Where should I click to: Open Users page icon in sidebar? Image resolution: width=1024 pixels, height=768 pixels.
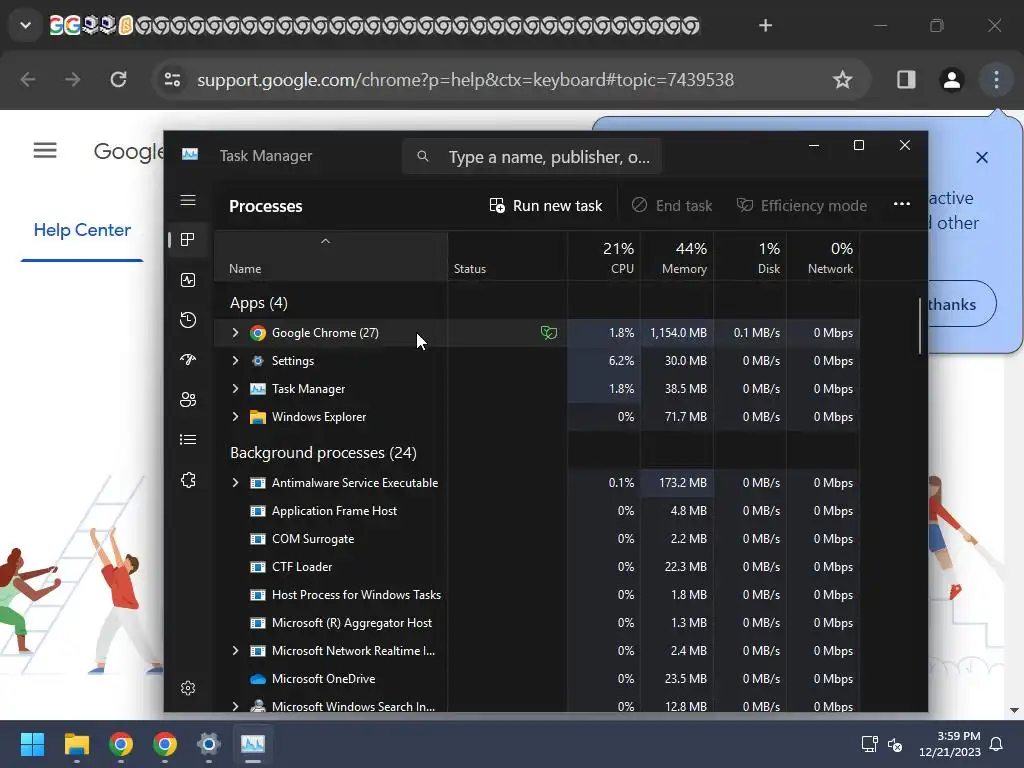click(188, 400)
